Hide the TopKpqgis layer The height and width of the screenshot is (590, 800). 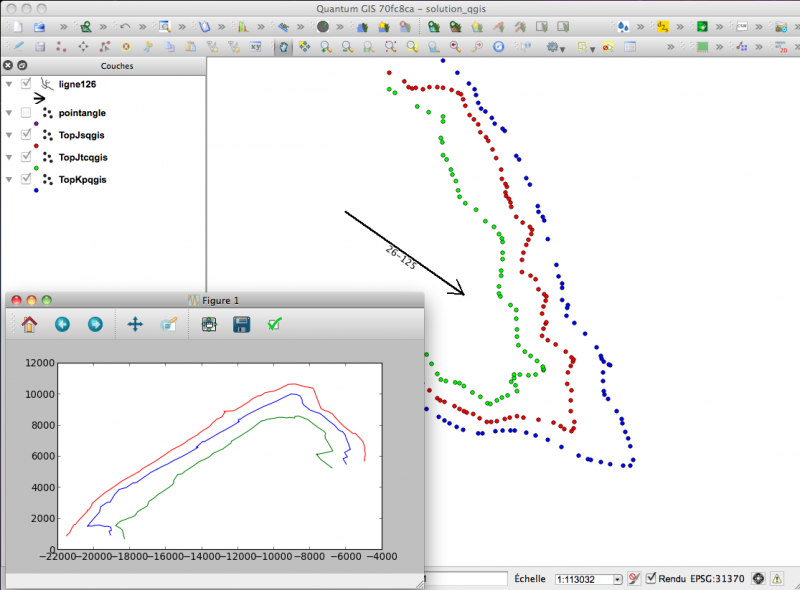click(x=26, y=179)
